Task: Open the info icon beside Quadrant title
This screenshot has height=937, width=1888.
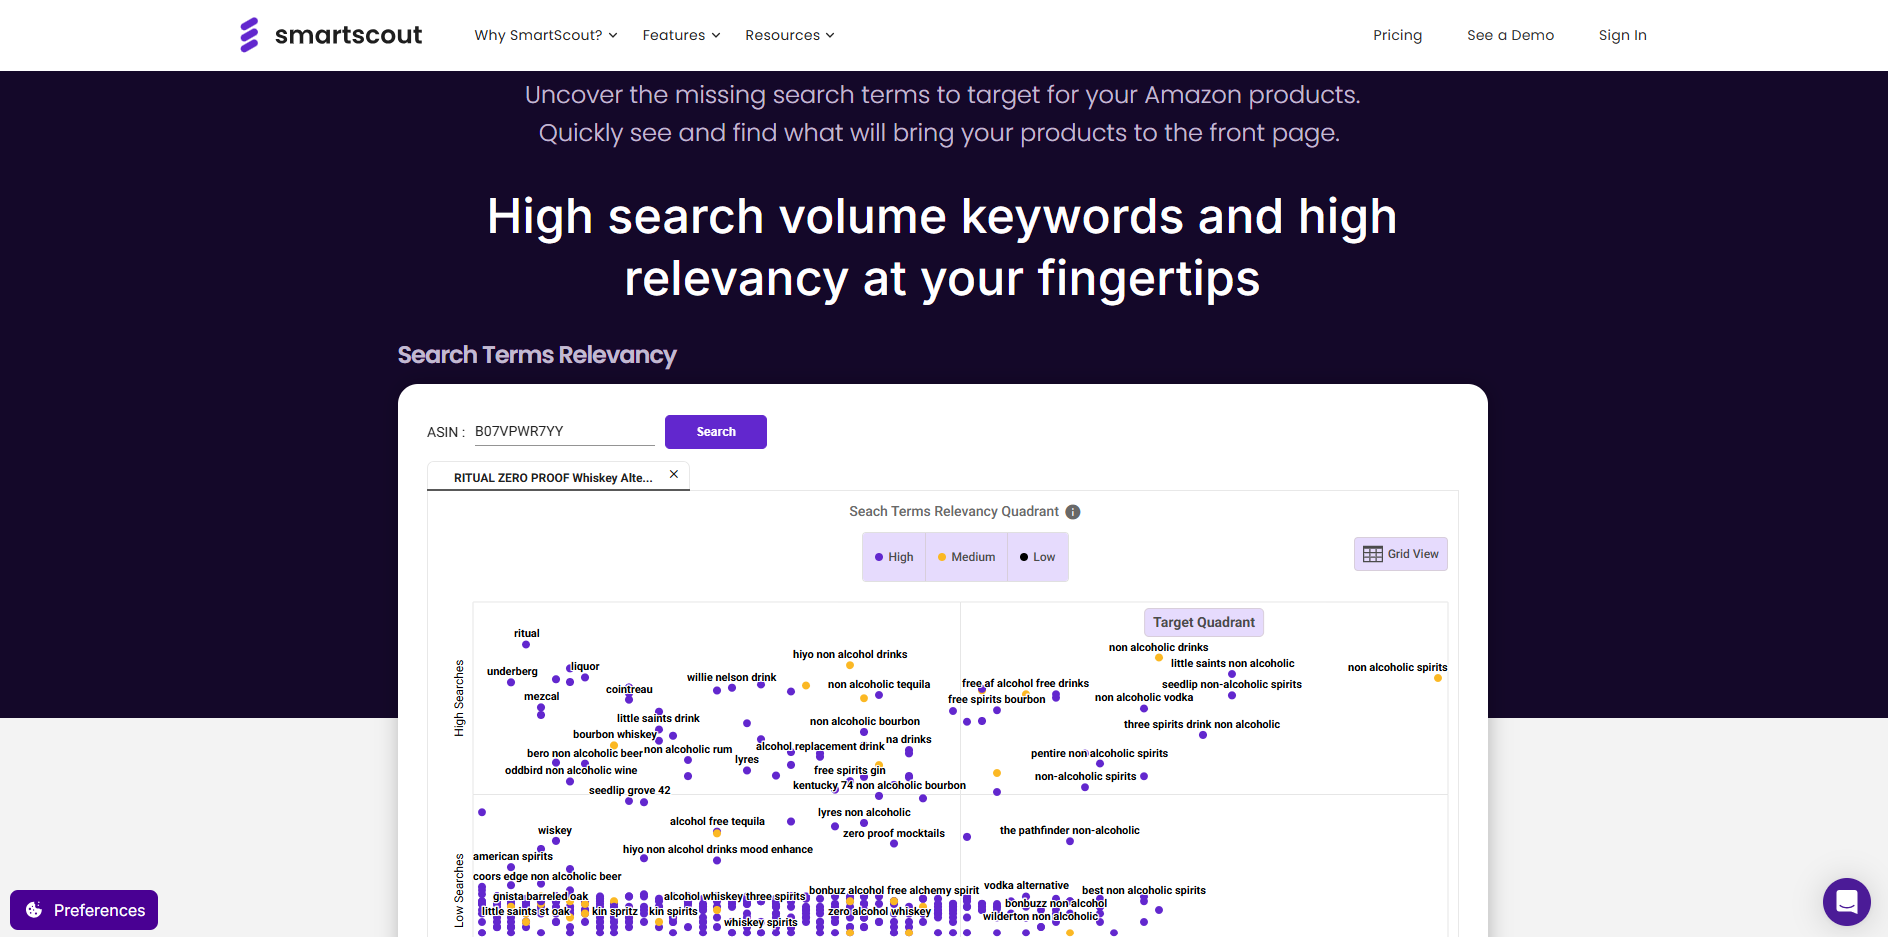Action: tap(1073, 512)
